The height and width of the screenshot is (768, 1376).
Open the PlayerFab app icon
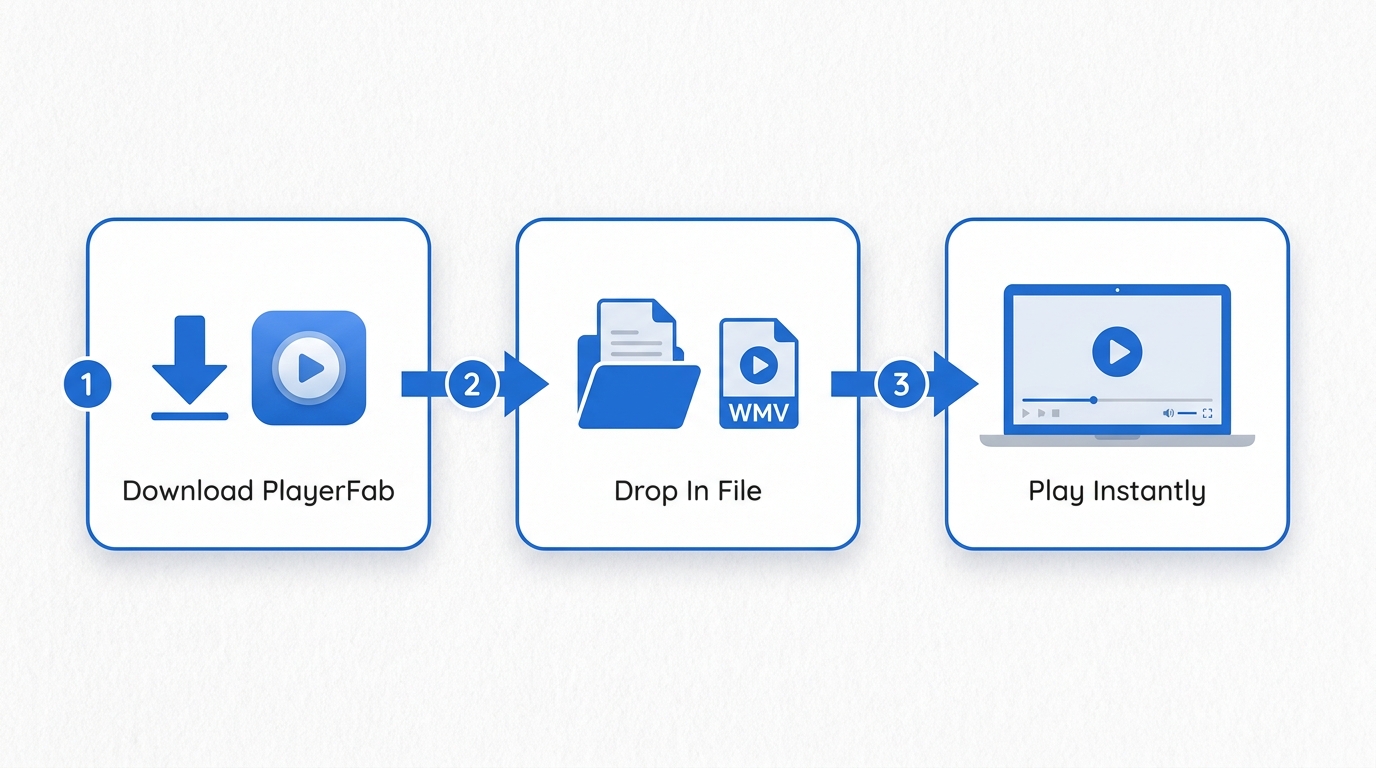tap(309, 368)
